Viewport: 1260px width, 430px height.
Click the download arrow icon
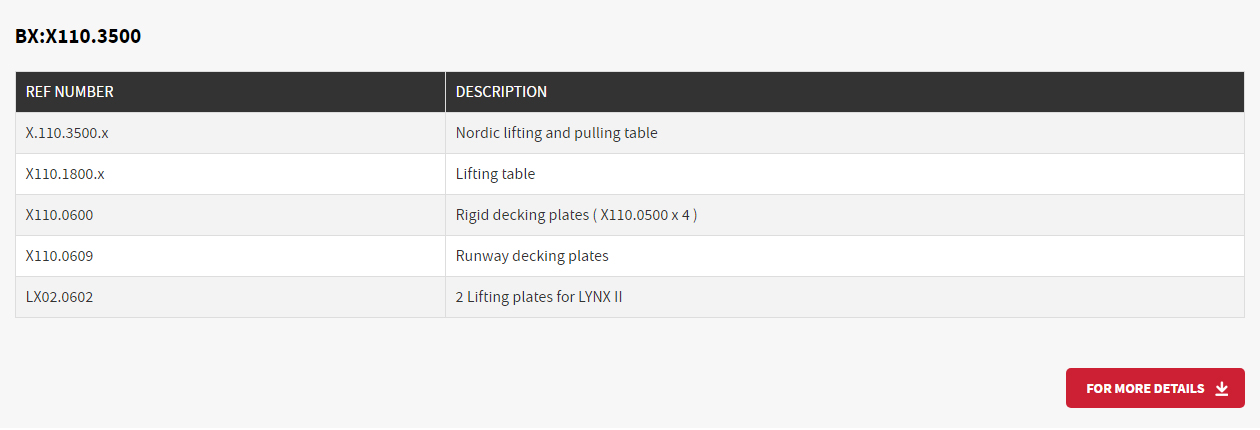[1221, 388]
